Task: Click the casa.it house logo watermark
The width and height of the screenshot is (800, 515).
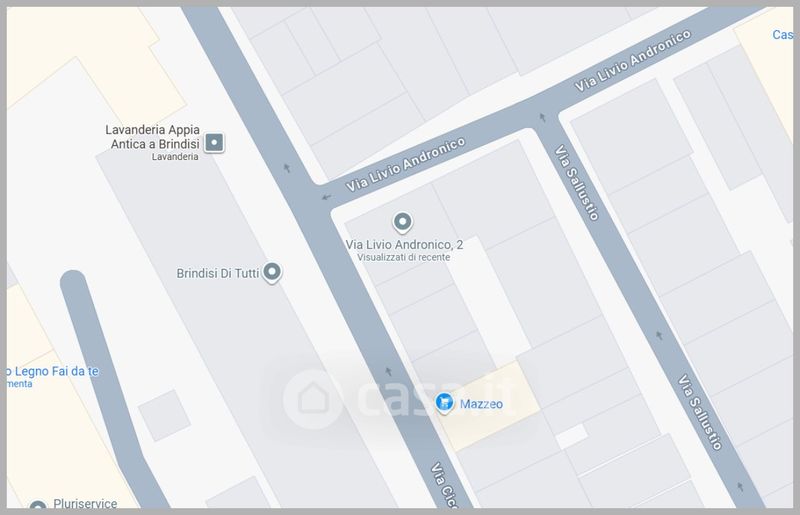Action: pos(313,399)
